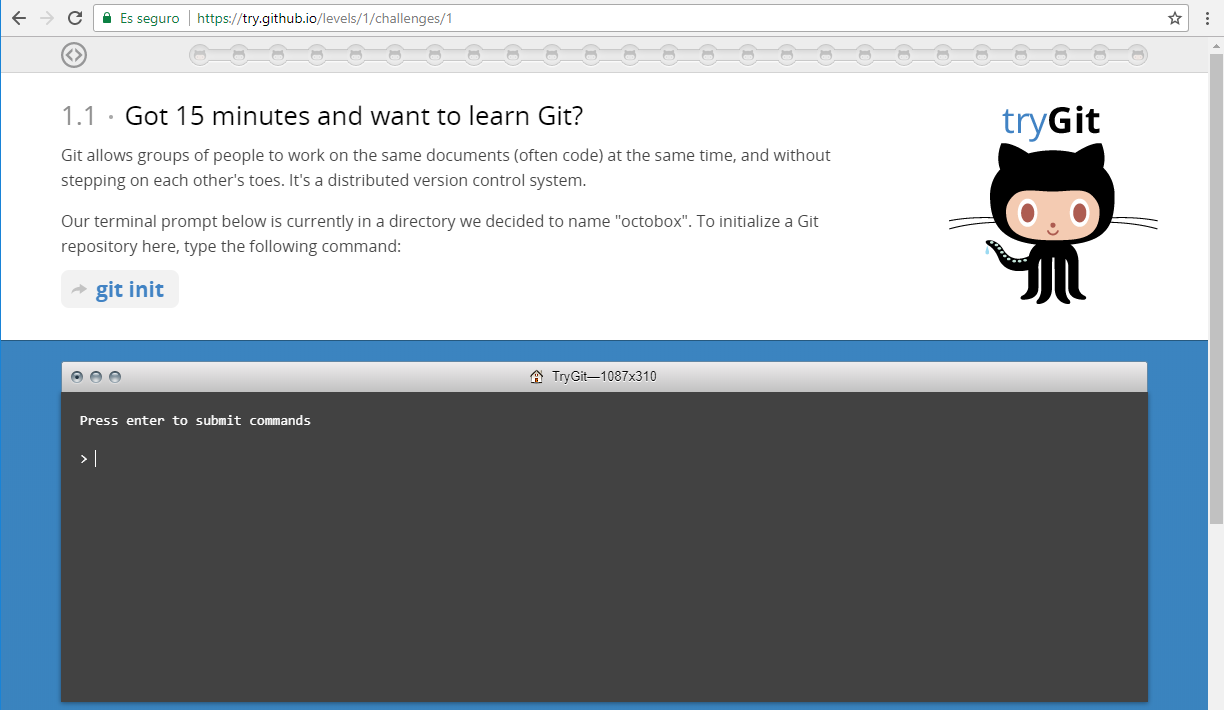
Task: Click the git init command button
Action: pos(120,290)
